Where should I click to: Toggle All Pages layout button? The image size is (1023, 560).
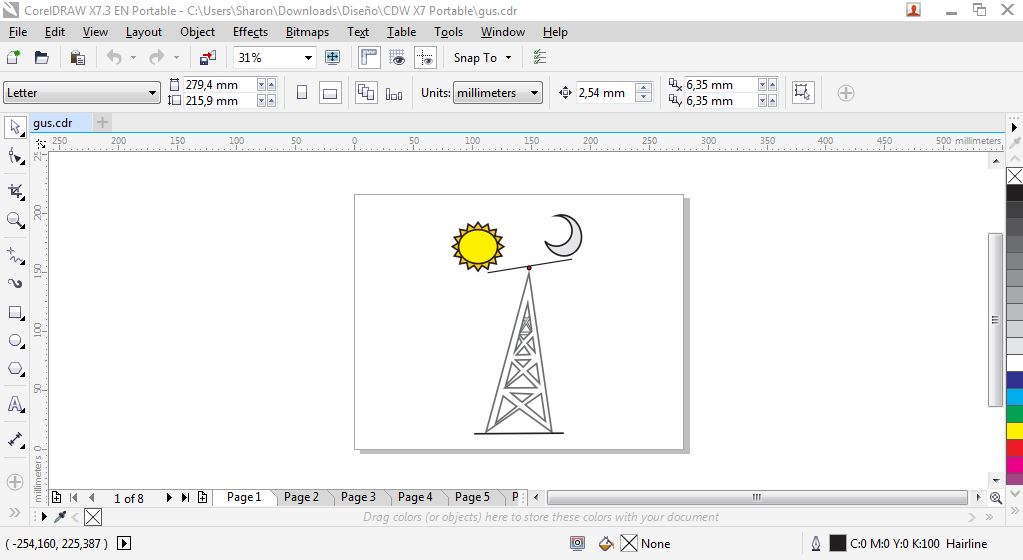coord(366,93)
